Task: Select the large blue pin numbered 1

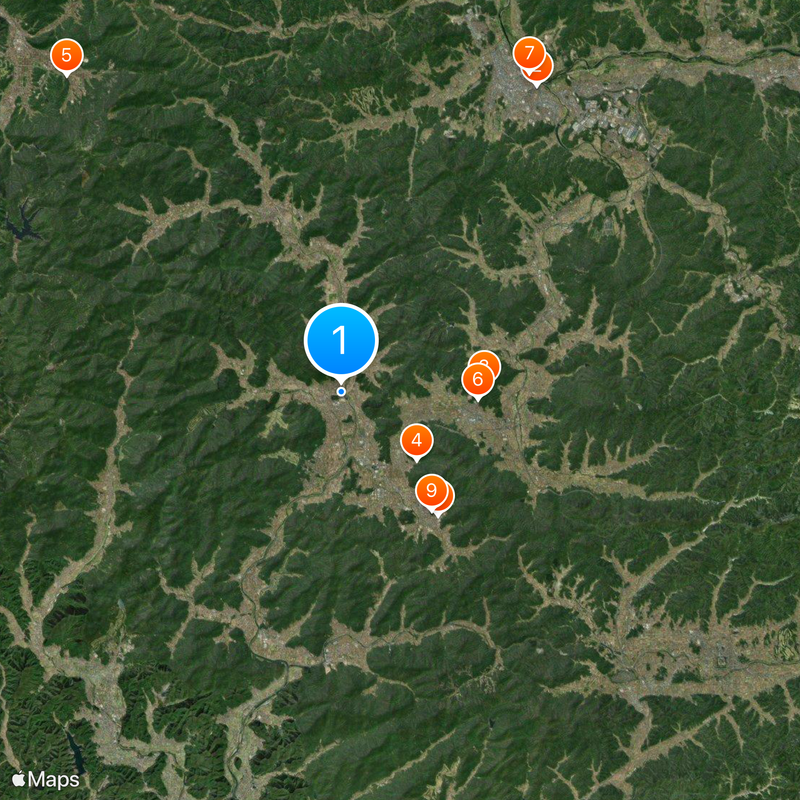Action: 341,340
